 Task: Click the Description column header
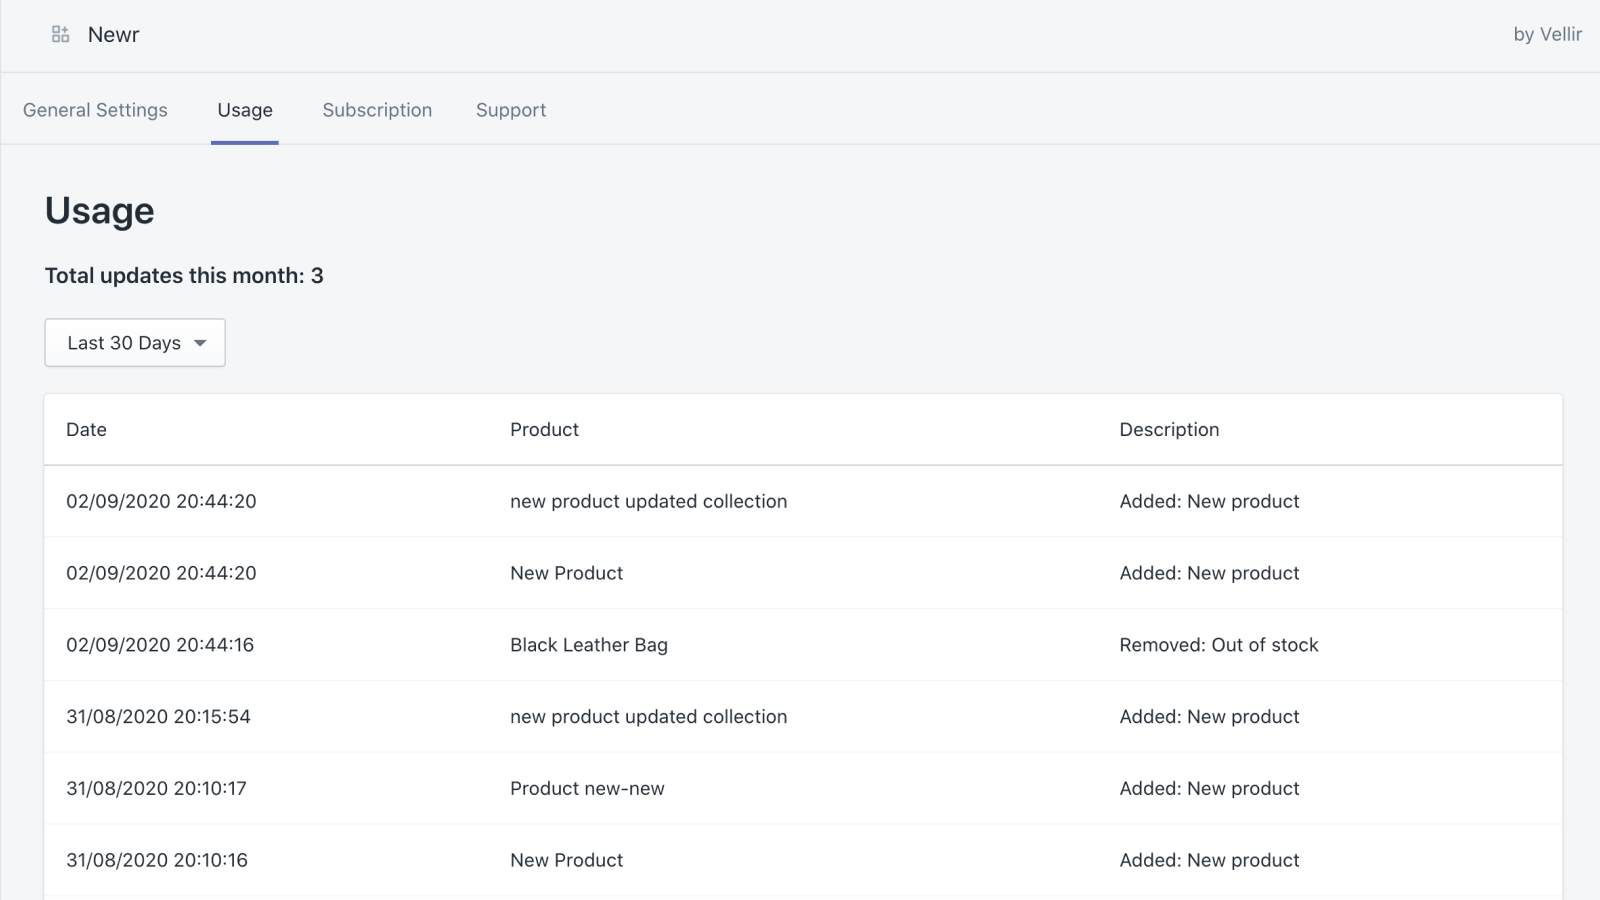click(x=1169, y=429)
